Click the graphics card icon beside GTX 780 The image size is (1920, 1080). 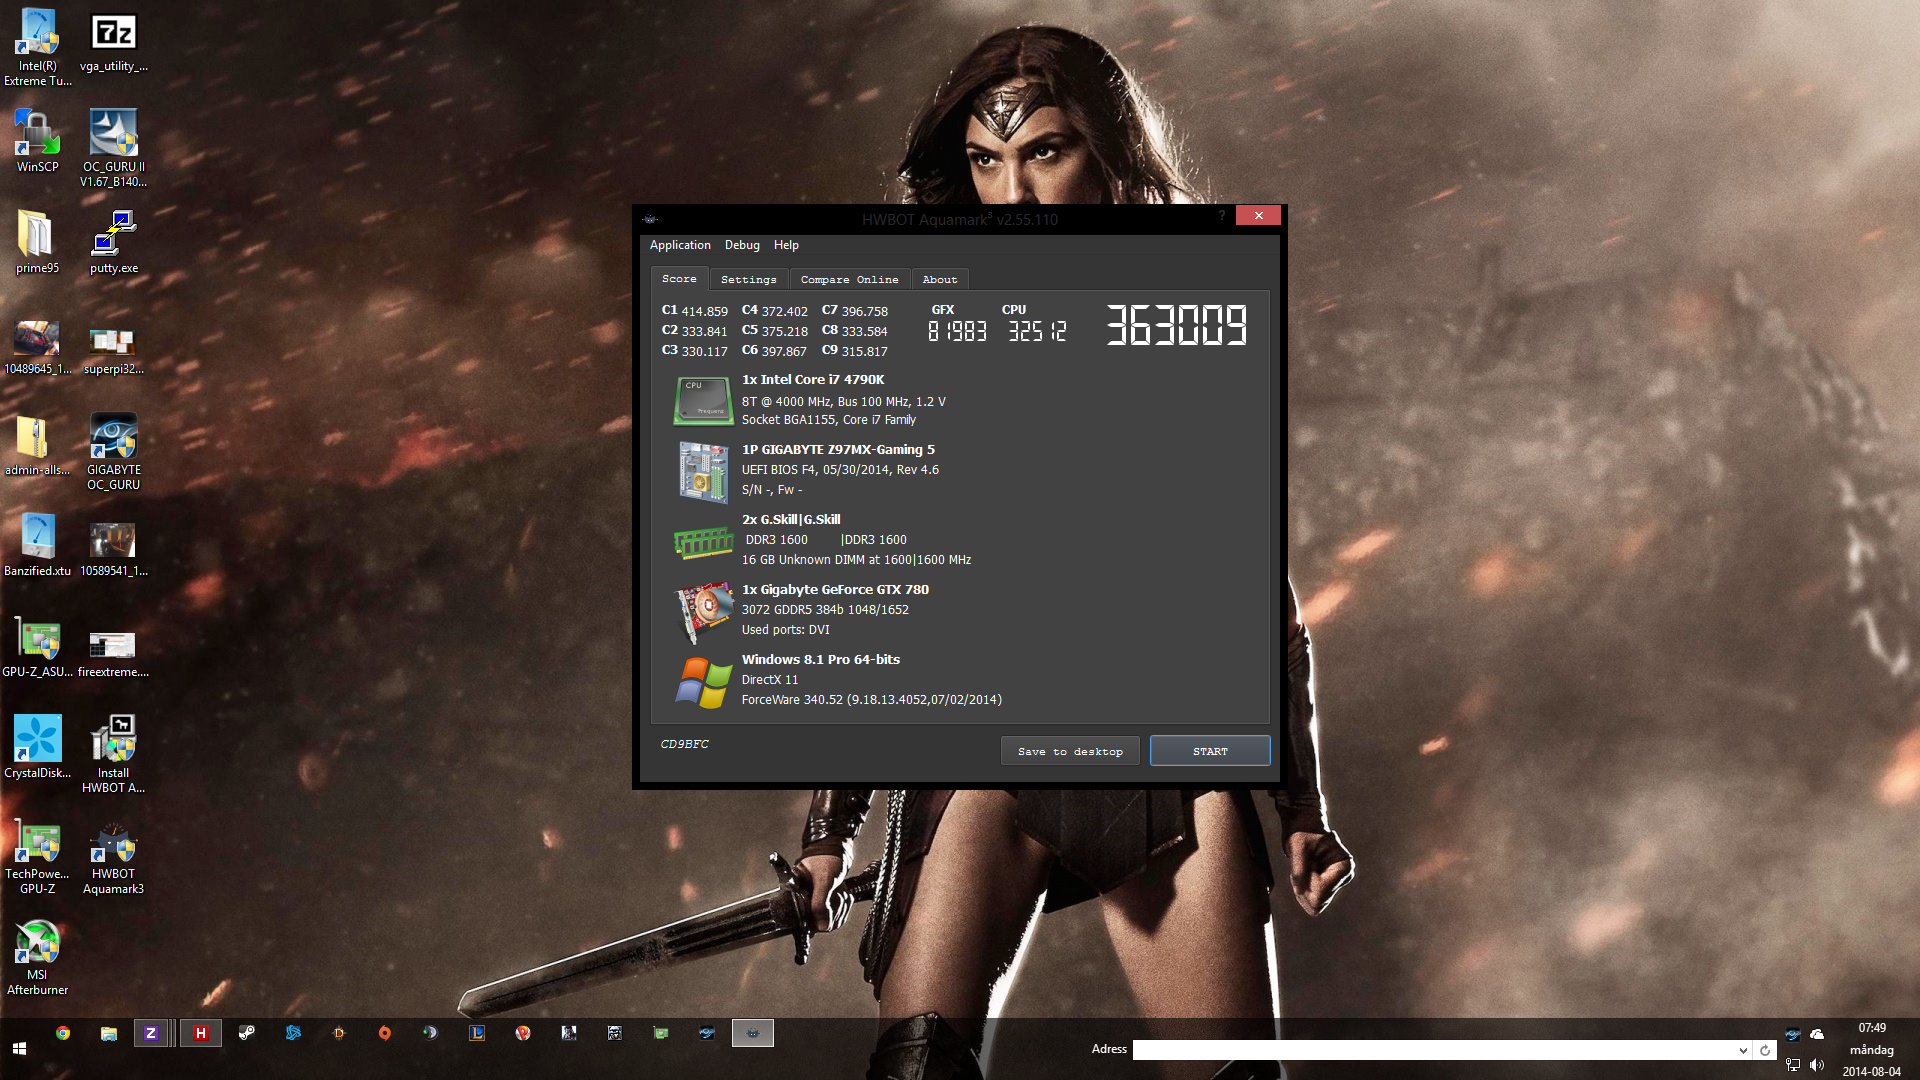pyautogui.click(x=704, y=611)
